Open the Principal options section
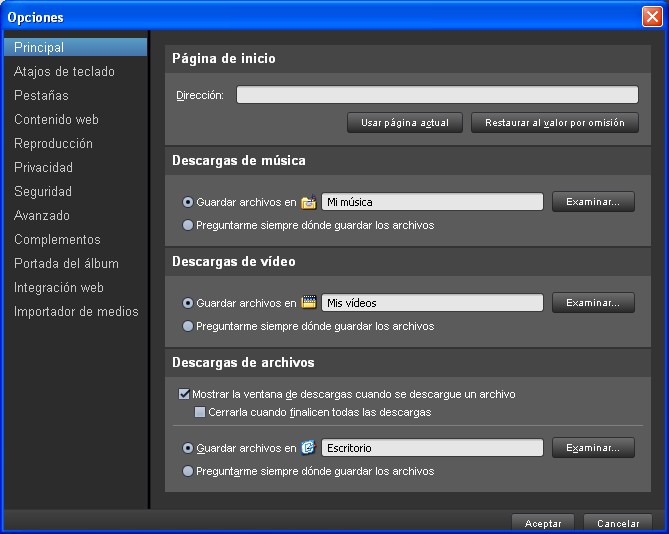669x534 pixels. 76,47
